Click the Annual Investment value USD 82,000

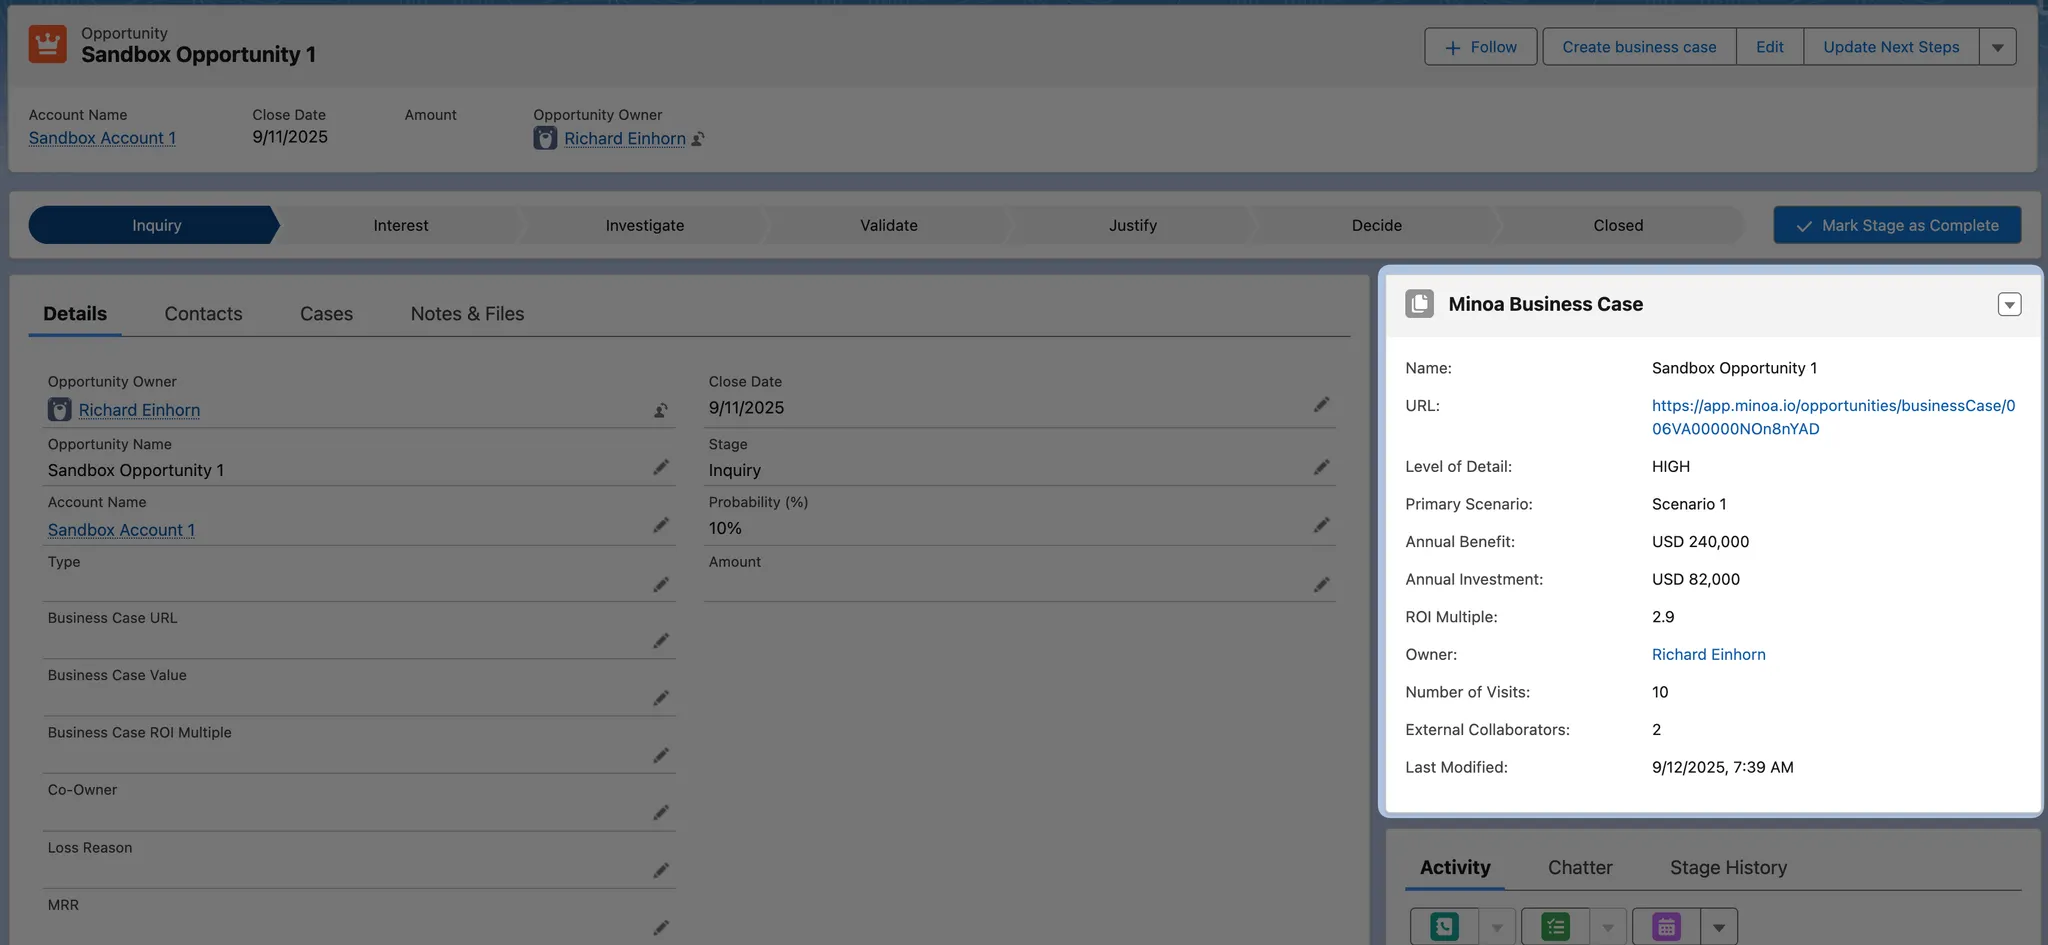point(1696,580)
